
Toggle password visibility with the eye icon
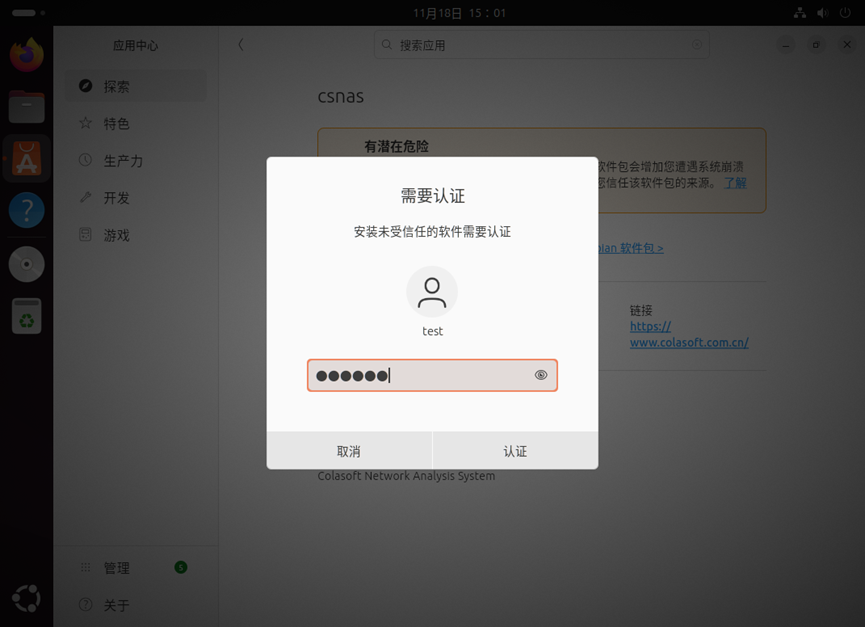[541, 374]
